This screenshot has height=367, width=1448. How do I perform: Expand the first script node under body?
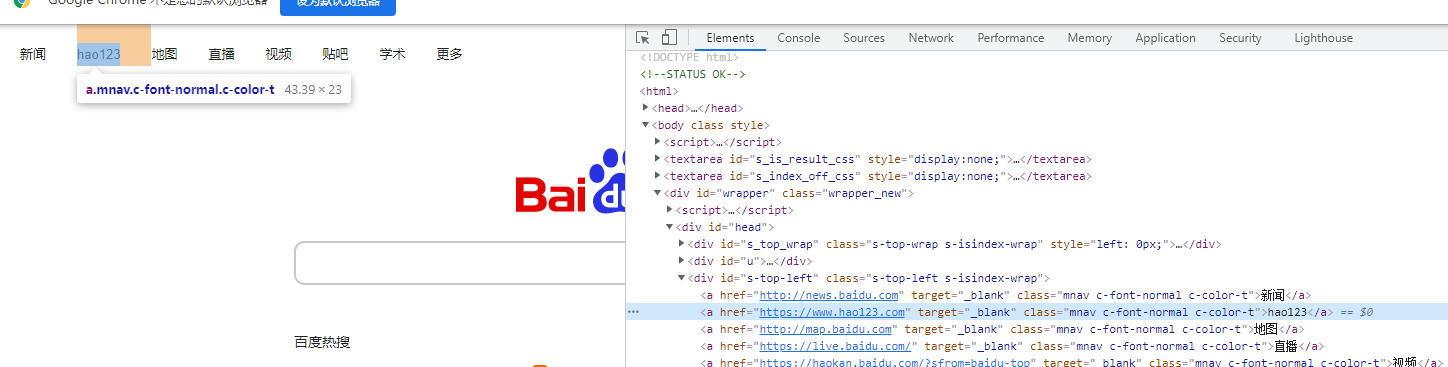(x=658, y=142)
